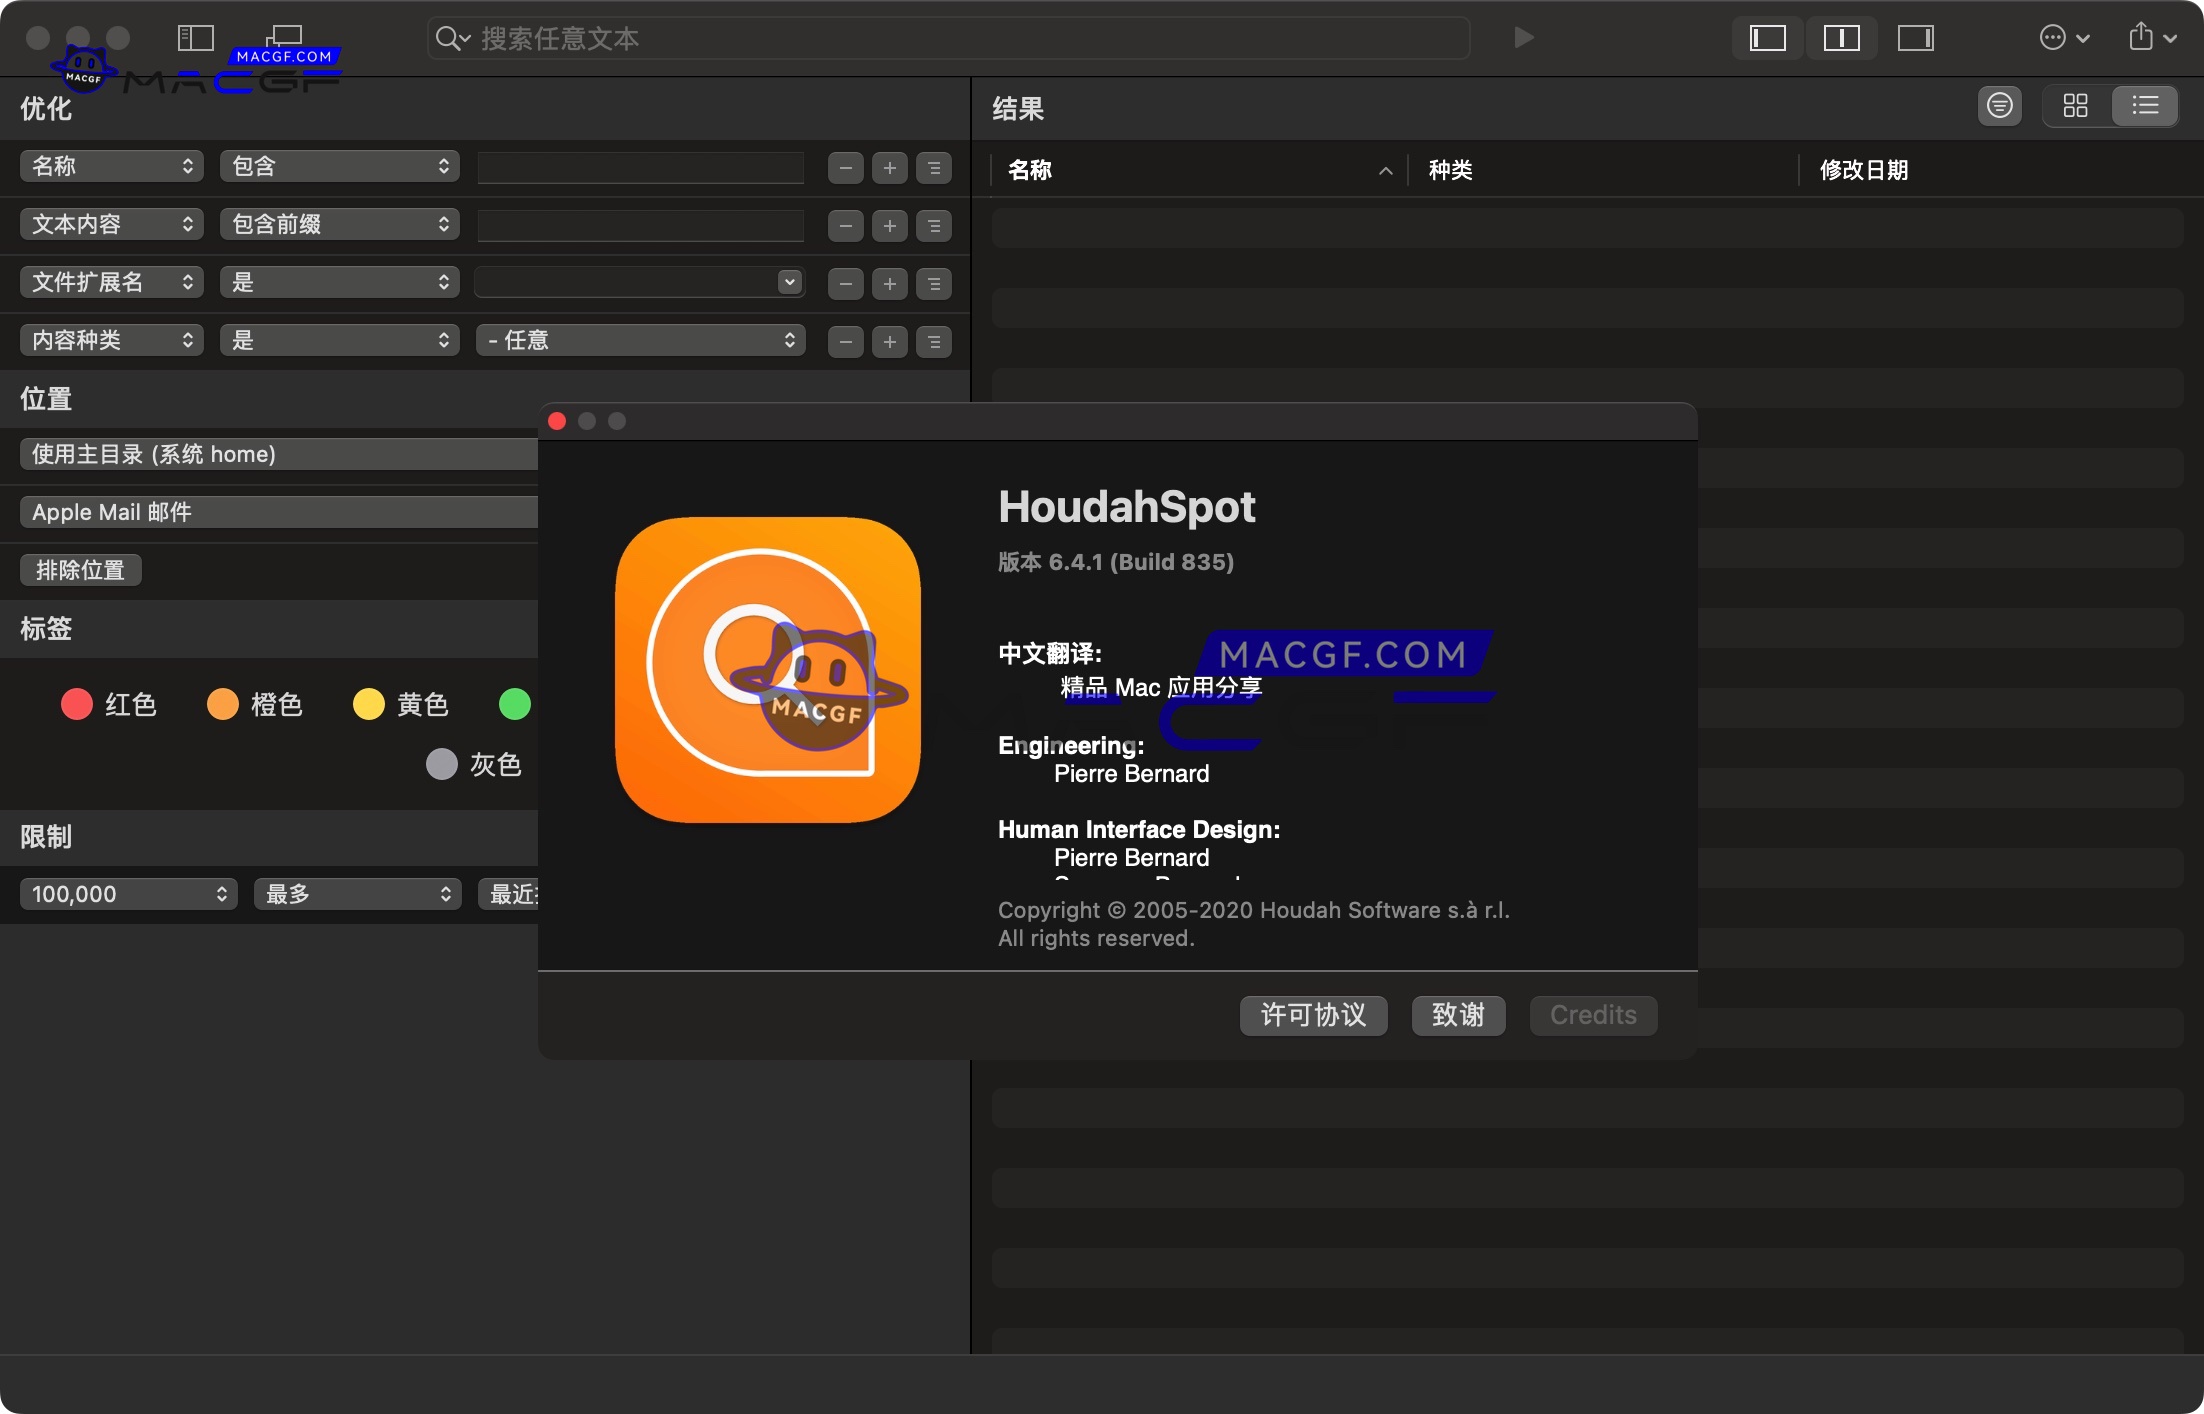Screen dimensions: 2204x1414
Task: Click the 许可协议 button in about dialog
Action: pyautogui.click(x=1313, y=1015)
